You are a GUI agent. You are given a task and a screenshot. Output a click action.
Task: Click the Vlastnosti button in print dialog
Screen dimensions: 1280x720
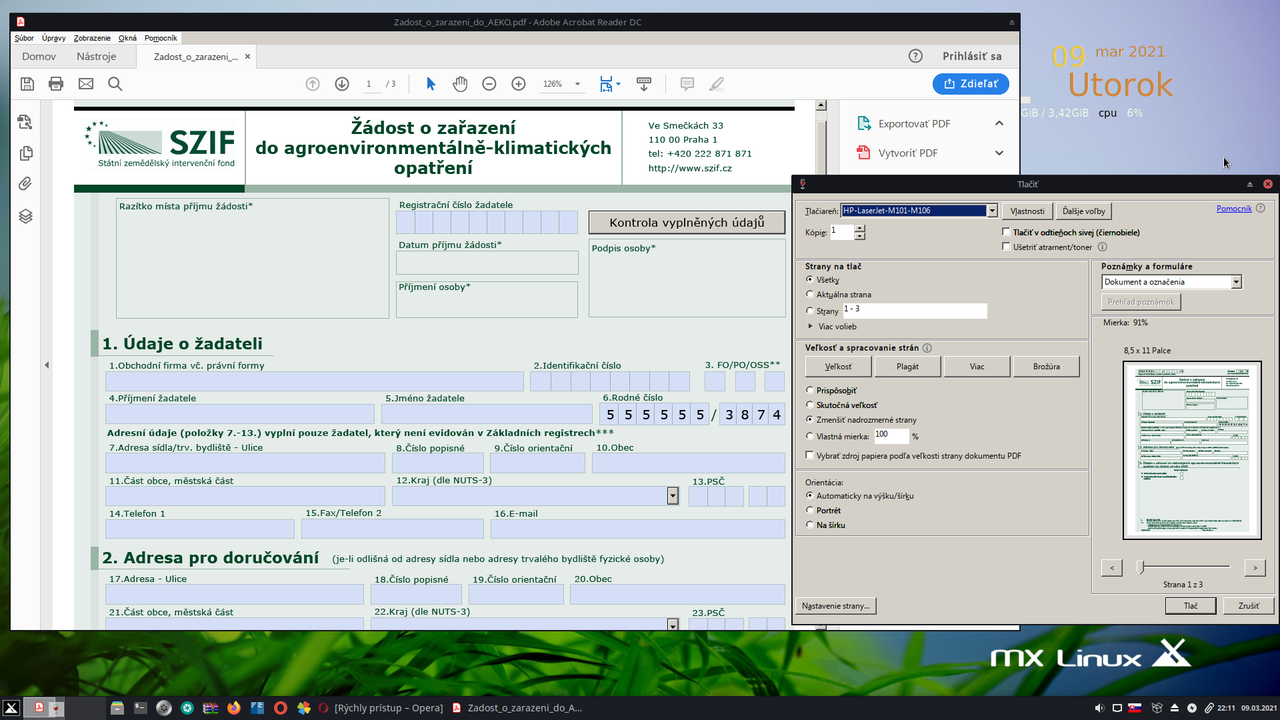1028,211
